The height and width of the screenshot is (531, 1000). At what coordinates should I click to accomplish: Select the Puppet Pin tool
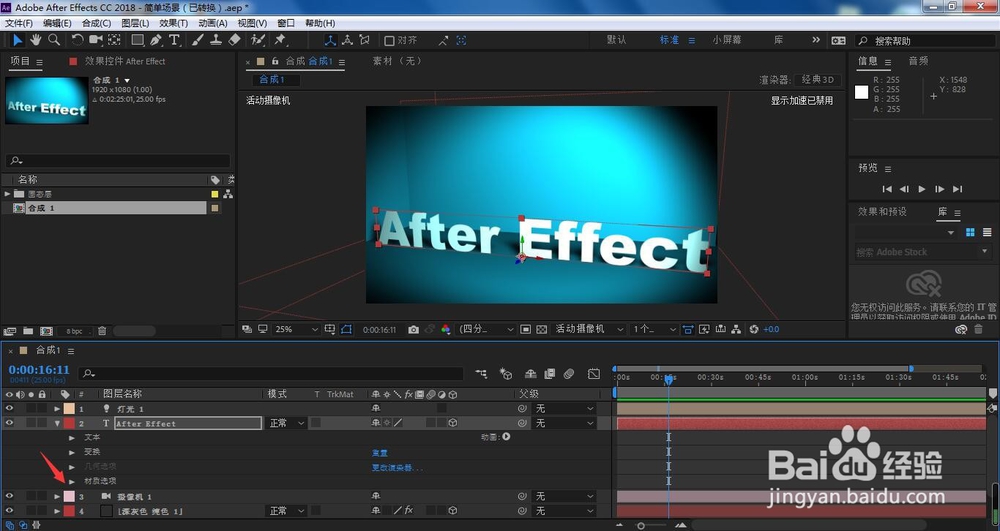280,40
